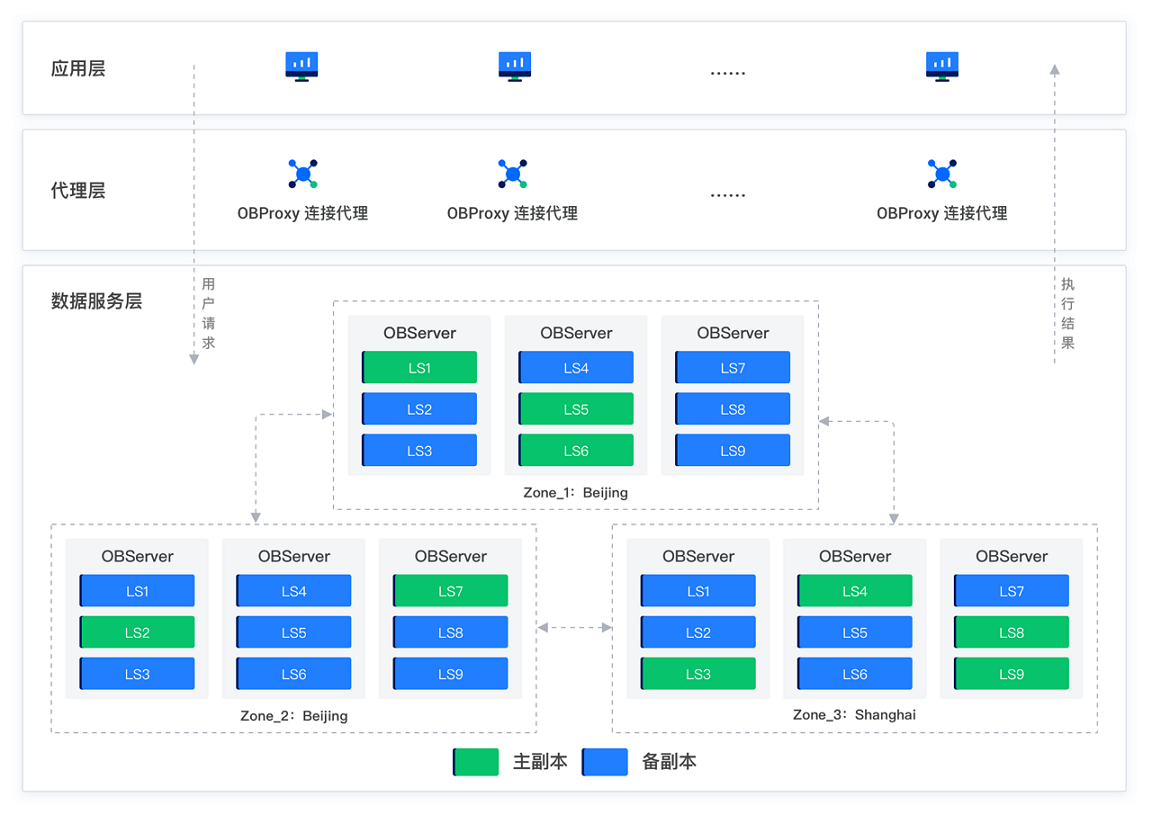The height and width of the screenshot is (815, 1152).
Task: Click the Zone_3: Shanghai label
Action: coord(854,714)
